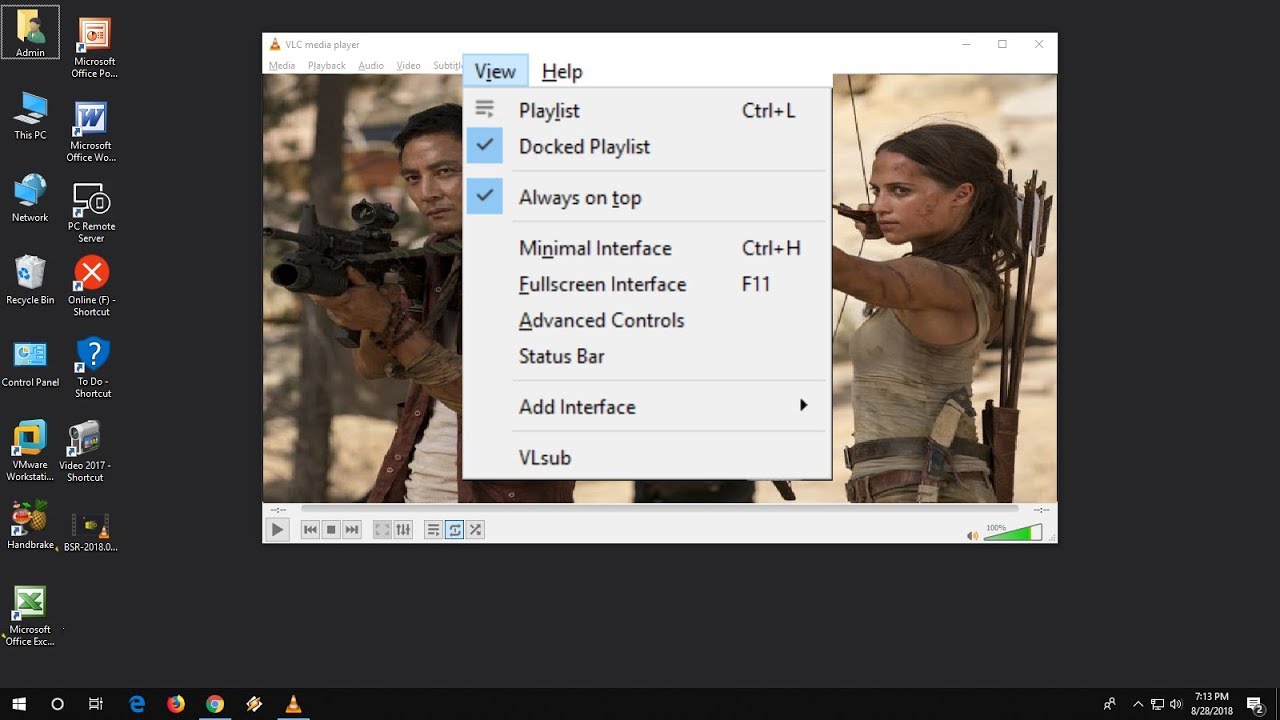The image size is (1280, 720).
Task: Select Microsoft Office PowerPoint desktop shortcut
Action: click(94, 48)
